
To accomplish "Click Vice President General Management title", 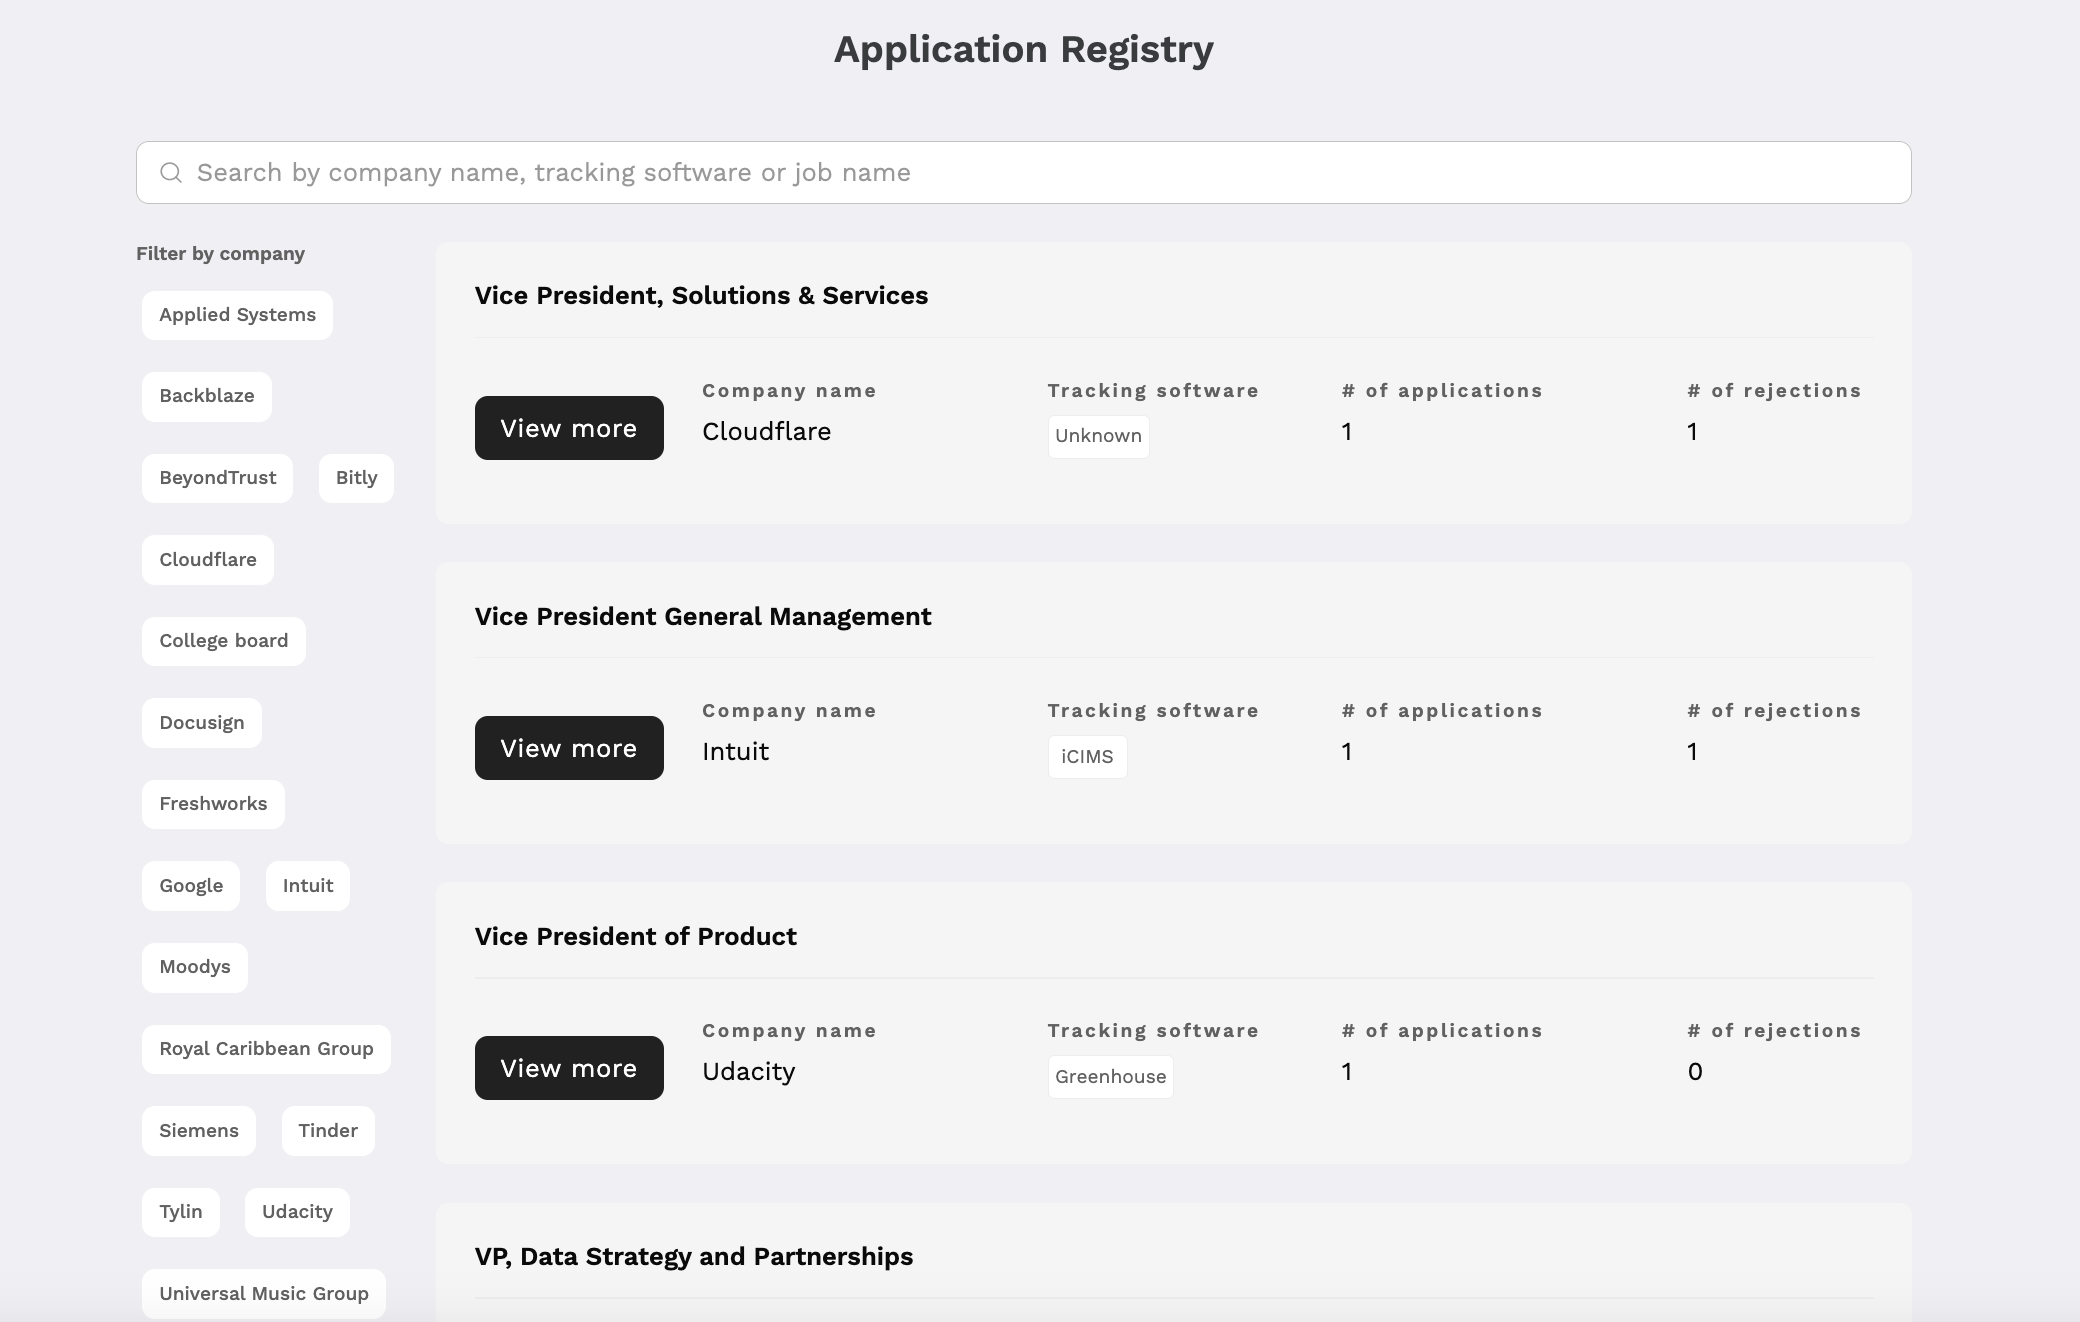I will [x=703, y=616].
